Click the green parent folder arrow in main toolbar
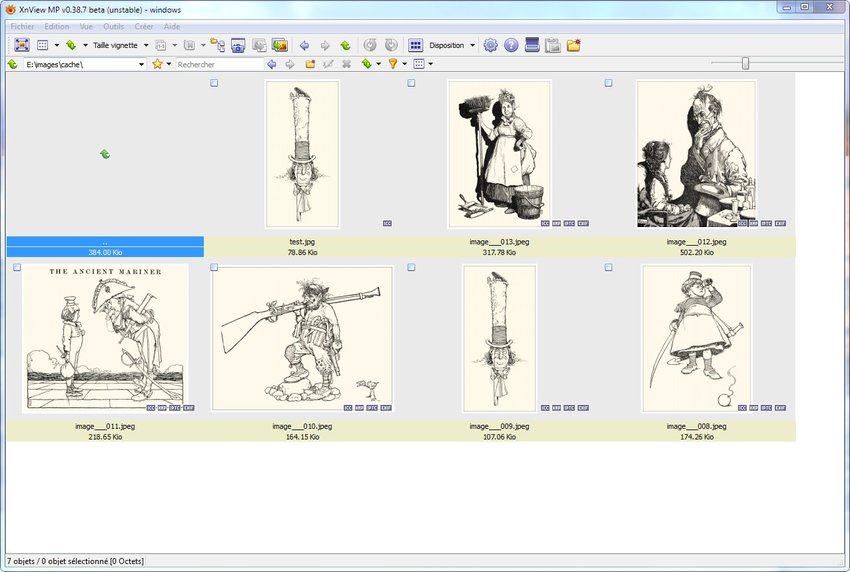Image resolution: width=850 pixels, height=572 pixels. [x=345, y=46]
